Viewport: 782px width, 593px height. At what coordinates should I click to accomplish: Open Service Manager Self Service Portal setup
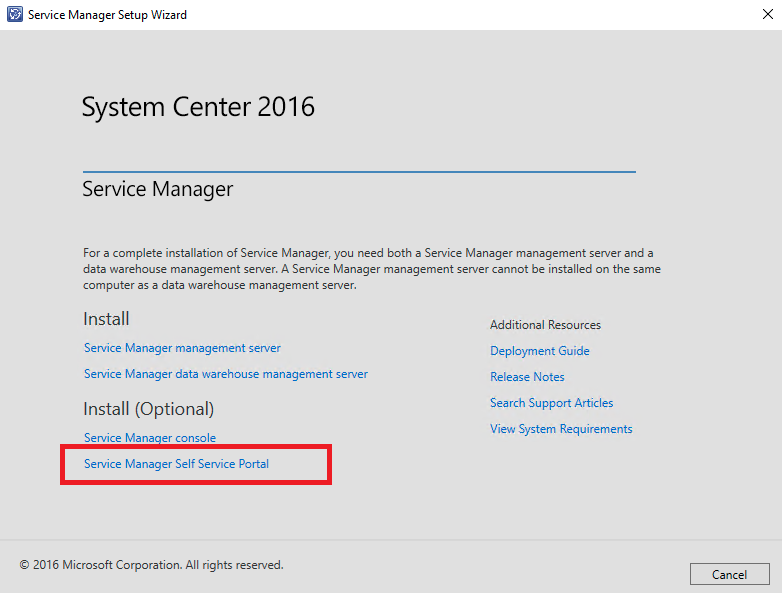176,464
